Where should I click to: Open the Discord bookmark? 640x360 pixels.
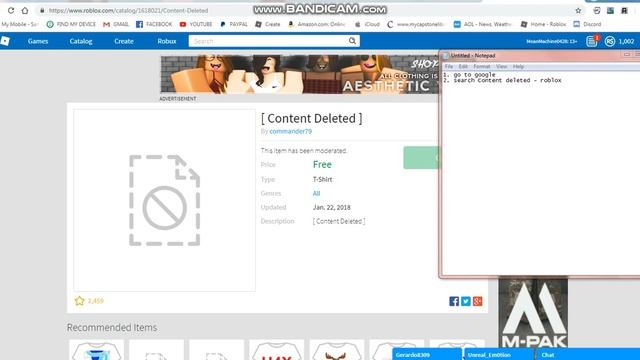[587, 24]
